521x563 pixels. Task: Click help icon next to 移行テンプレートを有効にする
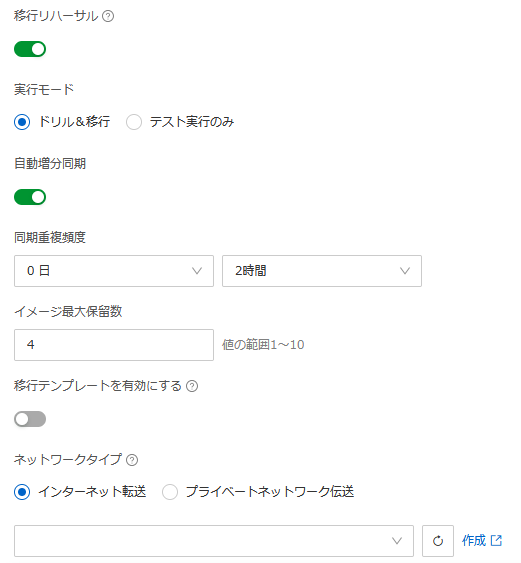tap(192, 386)
